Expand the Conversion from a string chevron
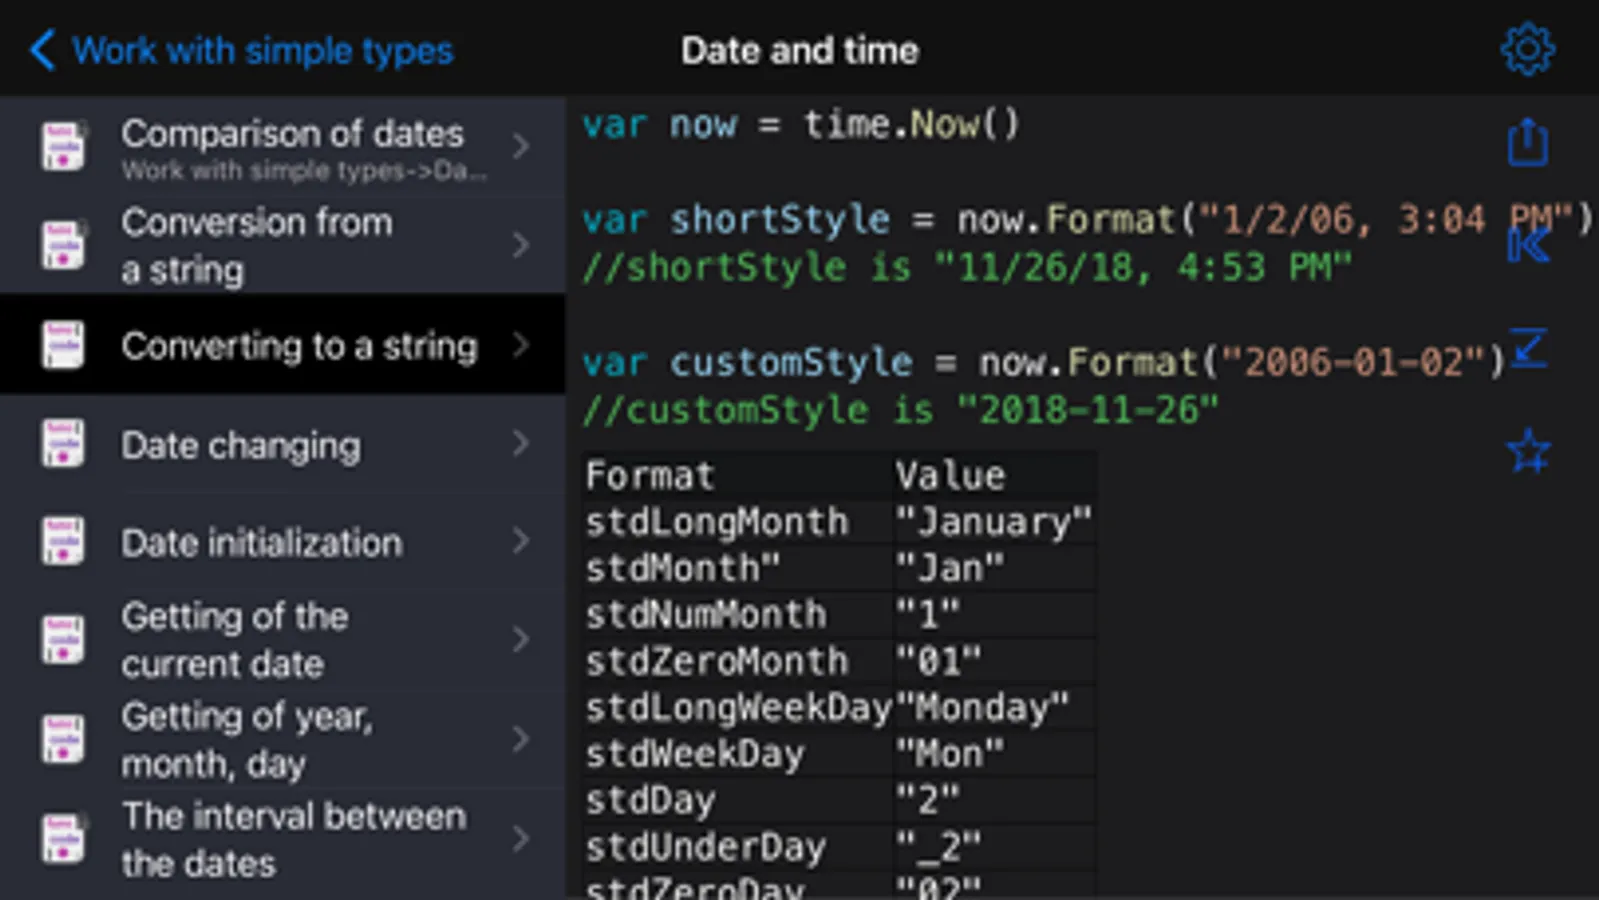Image resolution: width=1599 pixels, height=900 pixels. (x=521, y=245)
